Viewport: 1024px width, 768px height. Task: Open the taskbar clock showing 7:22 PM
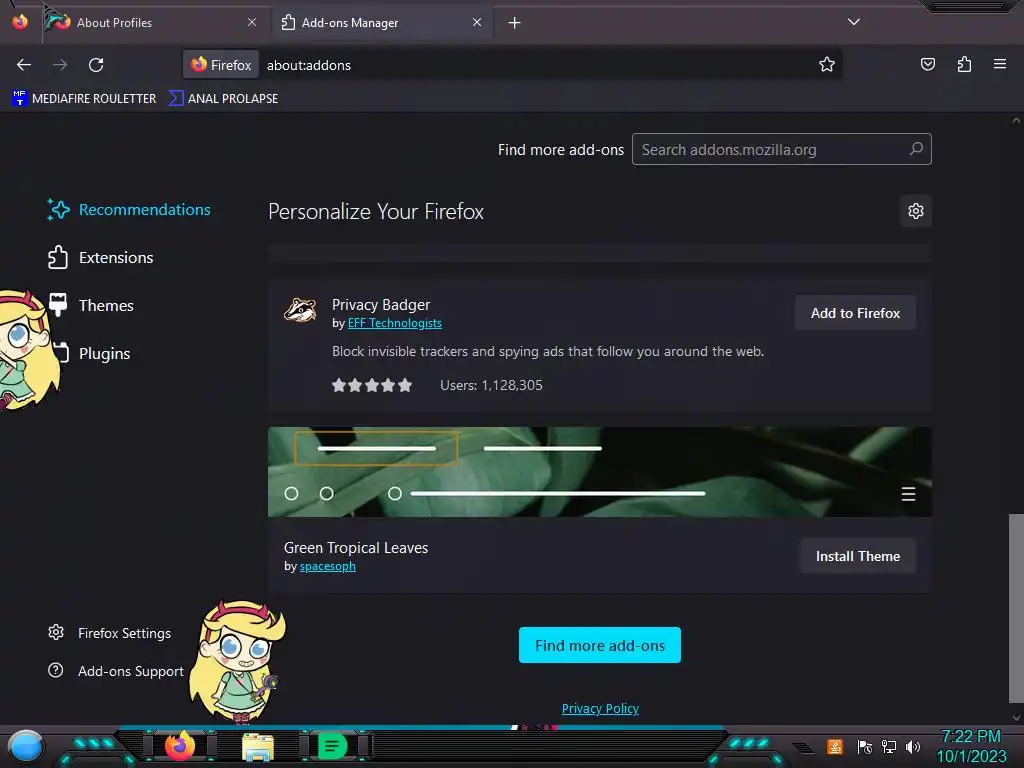tap(971, 746)
